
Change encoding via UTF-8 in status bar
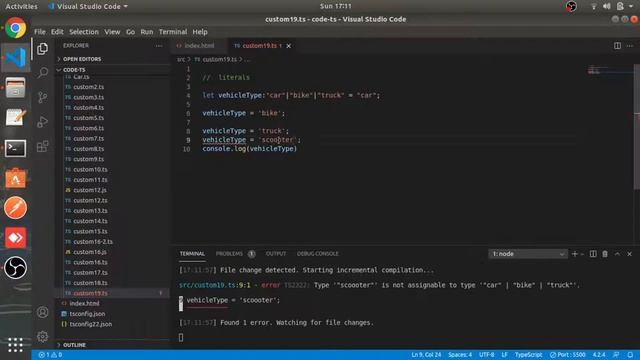click(487, 355)
